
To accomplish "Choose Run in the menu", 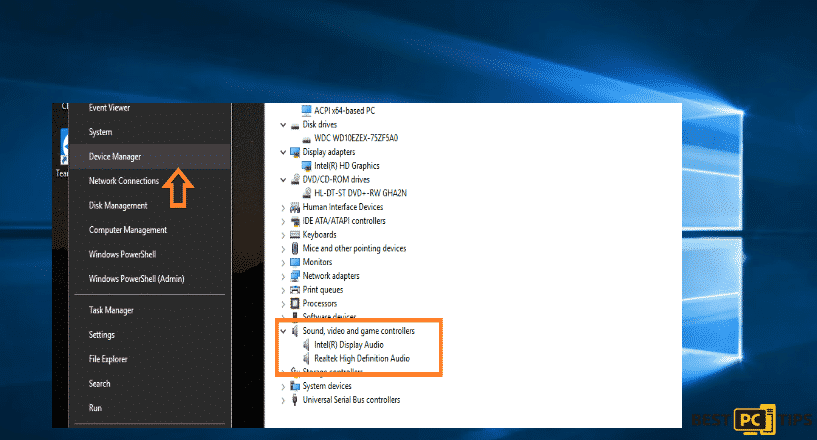I will click(x=150, y=408).
